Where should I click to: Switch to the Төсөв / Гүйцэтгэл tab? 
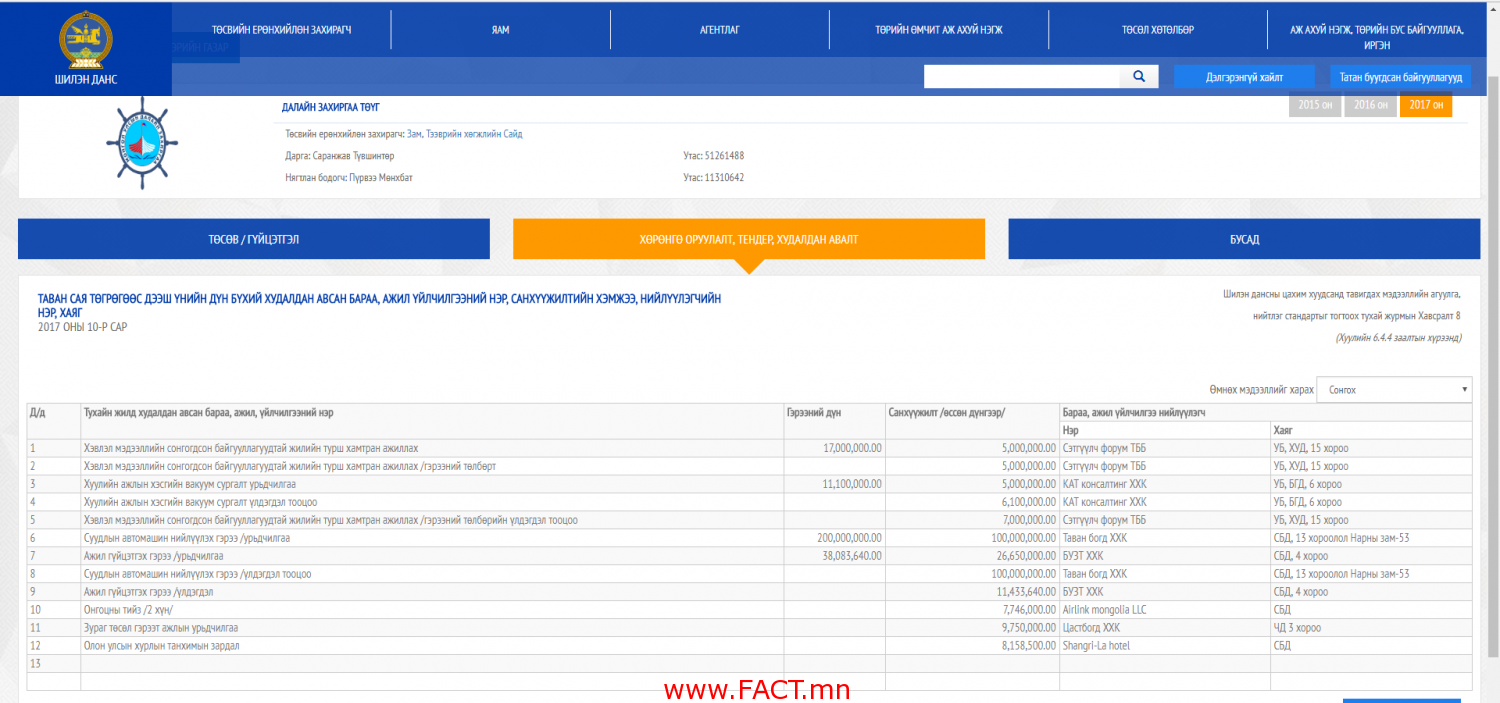pyautogui.click(x=254, y=240)
